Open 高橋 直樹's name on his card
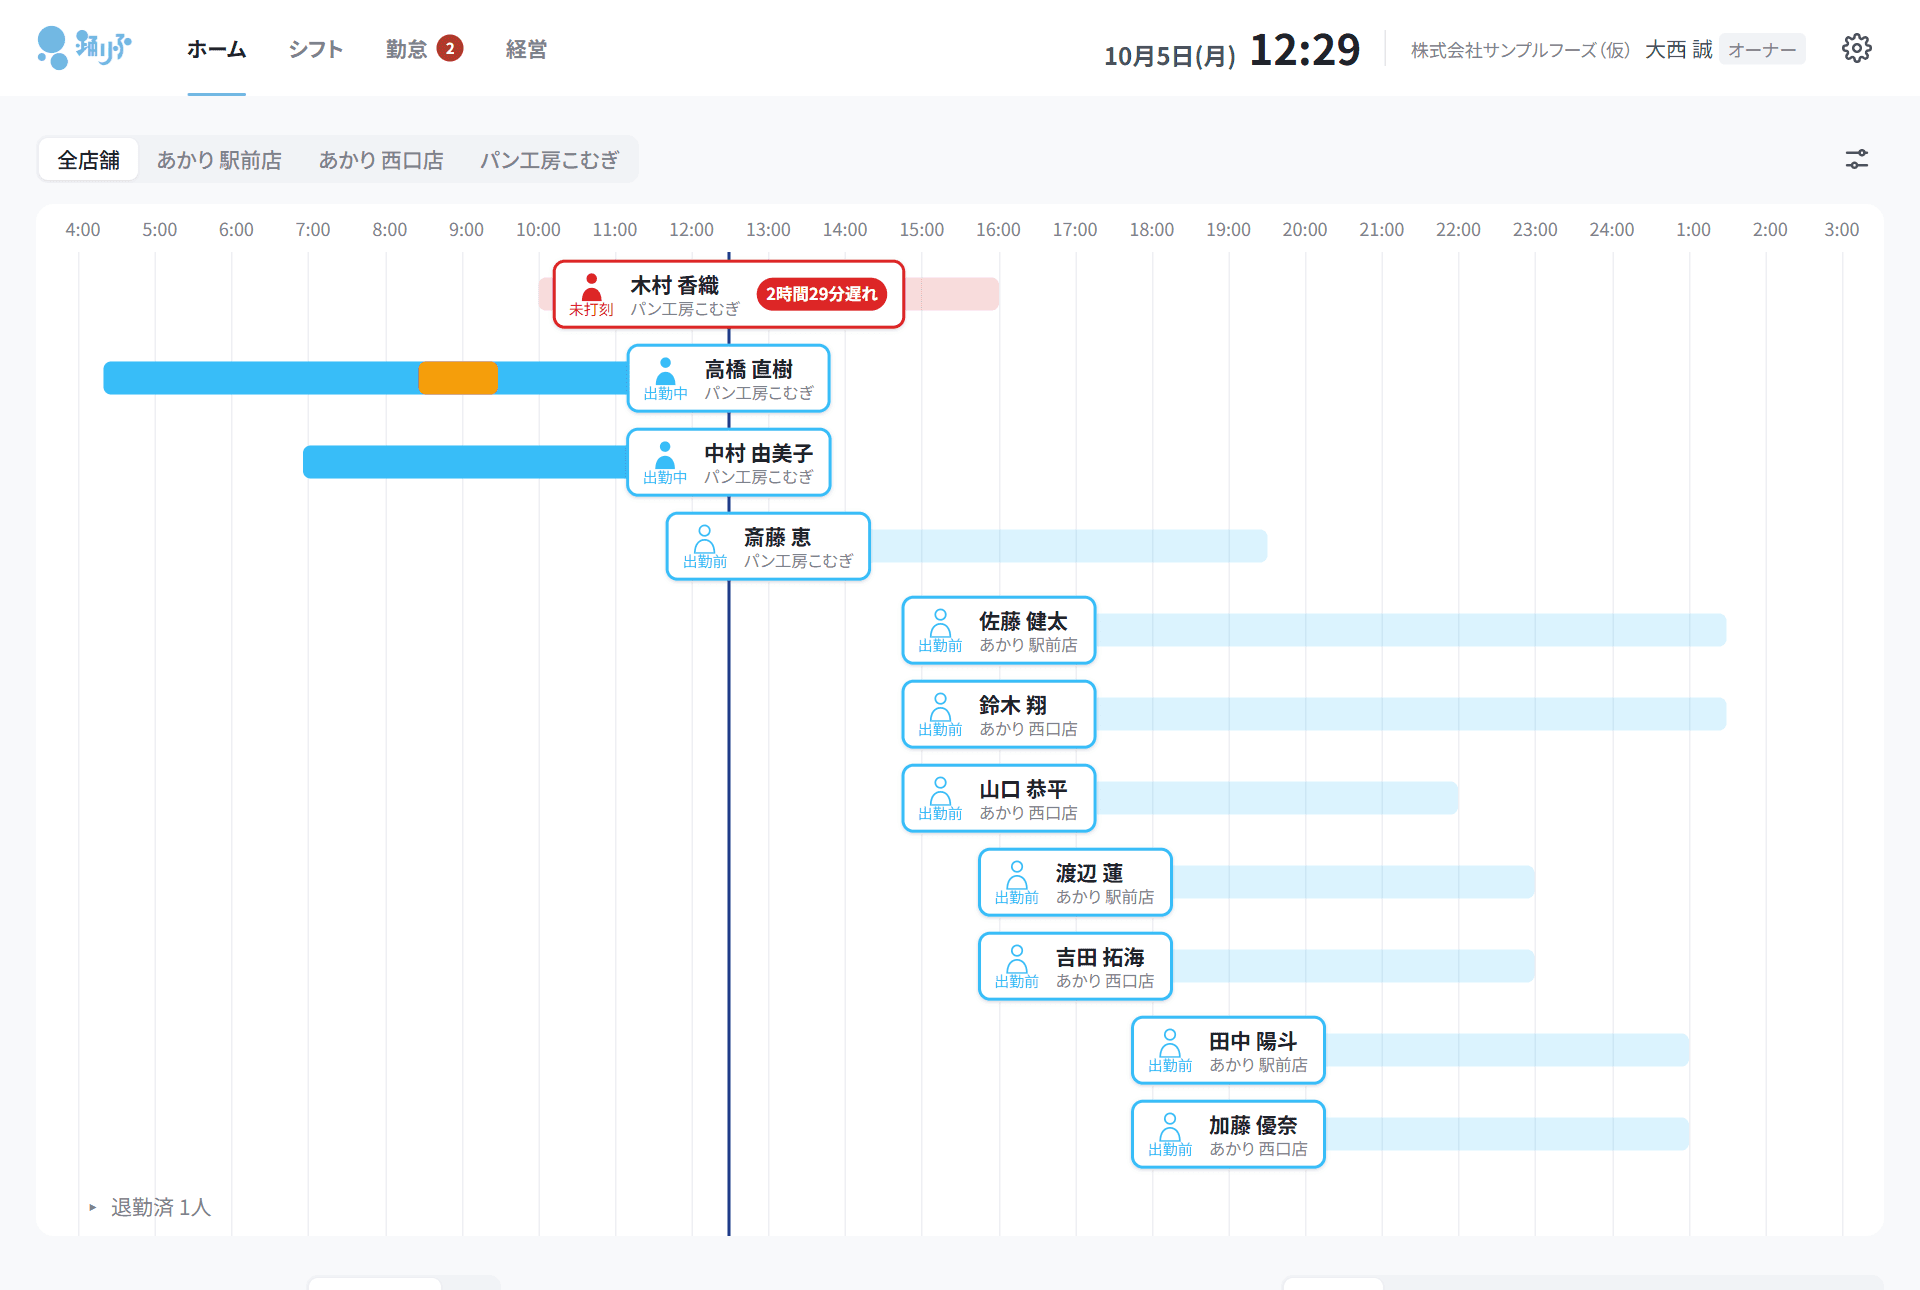Viewport: 1920px width, 1290px height. [749, 369]
